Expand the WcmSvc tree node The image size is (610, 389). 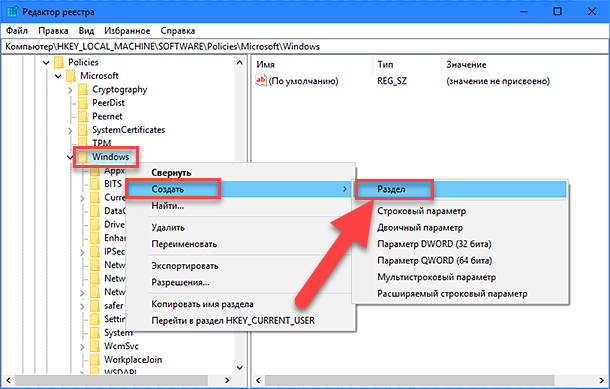(x=82, y=347)
